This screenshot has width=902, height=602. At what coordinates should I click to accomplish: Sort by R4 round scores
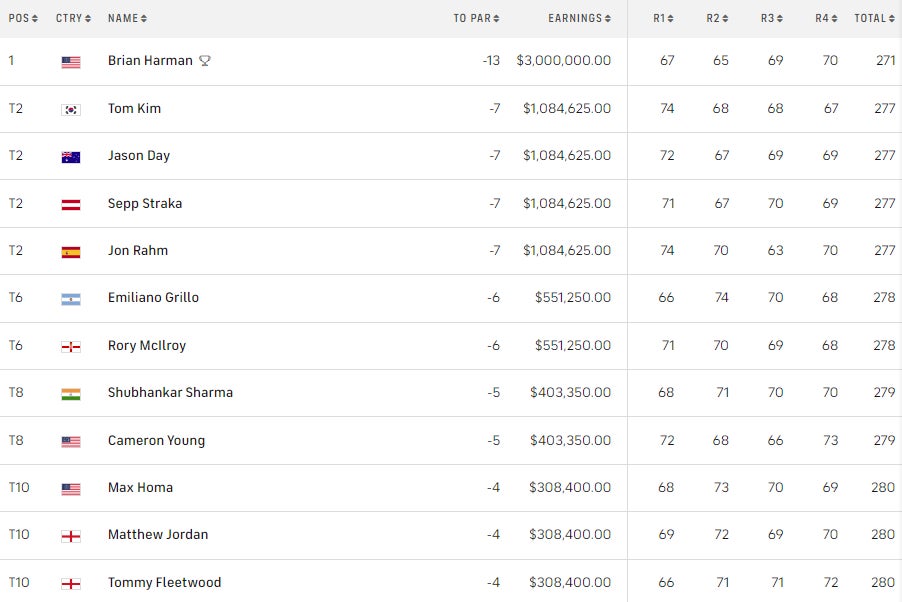[826, 18]
